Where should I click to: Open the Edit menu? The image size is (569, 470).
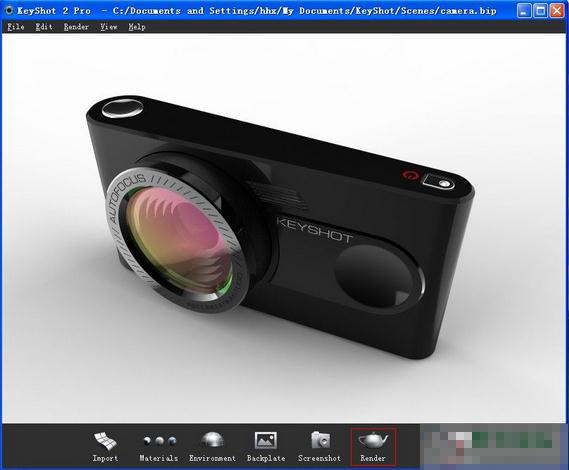click(44, 27)
